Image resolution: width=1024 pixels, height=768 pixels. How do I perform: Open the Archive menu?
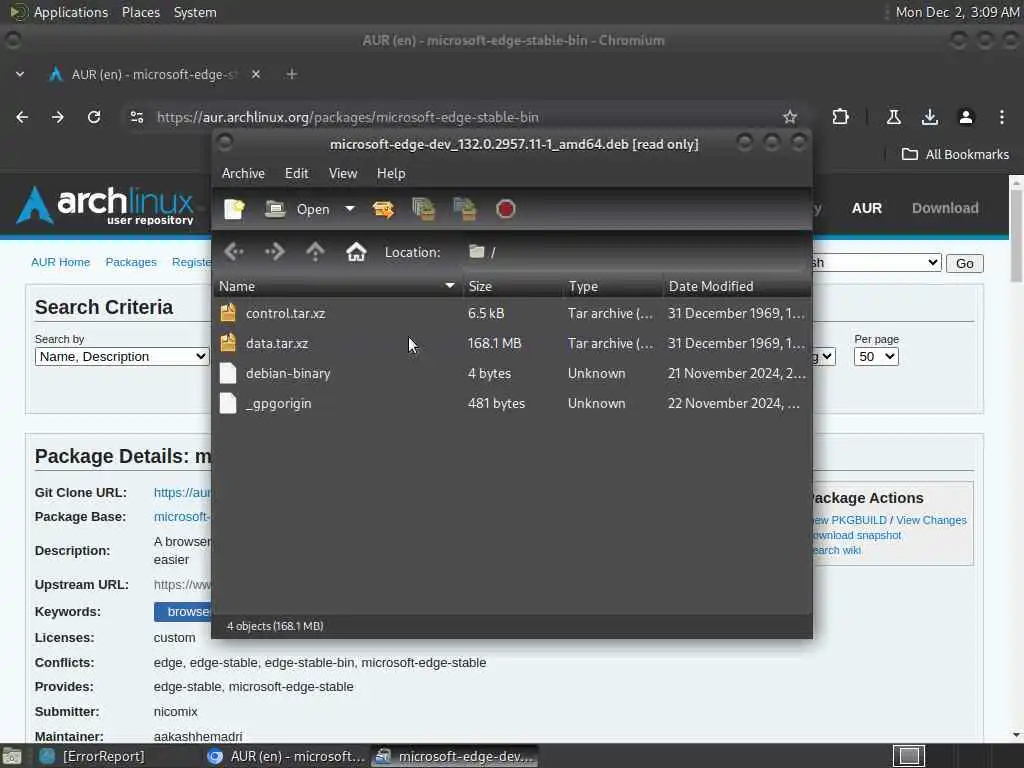click(243, 173)
